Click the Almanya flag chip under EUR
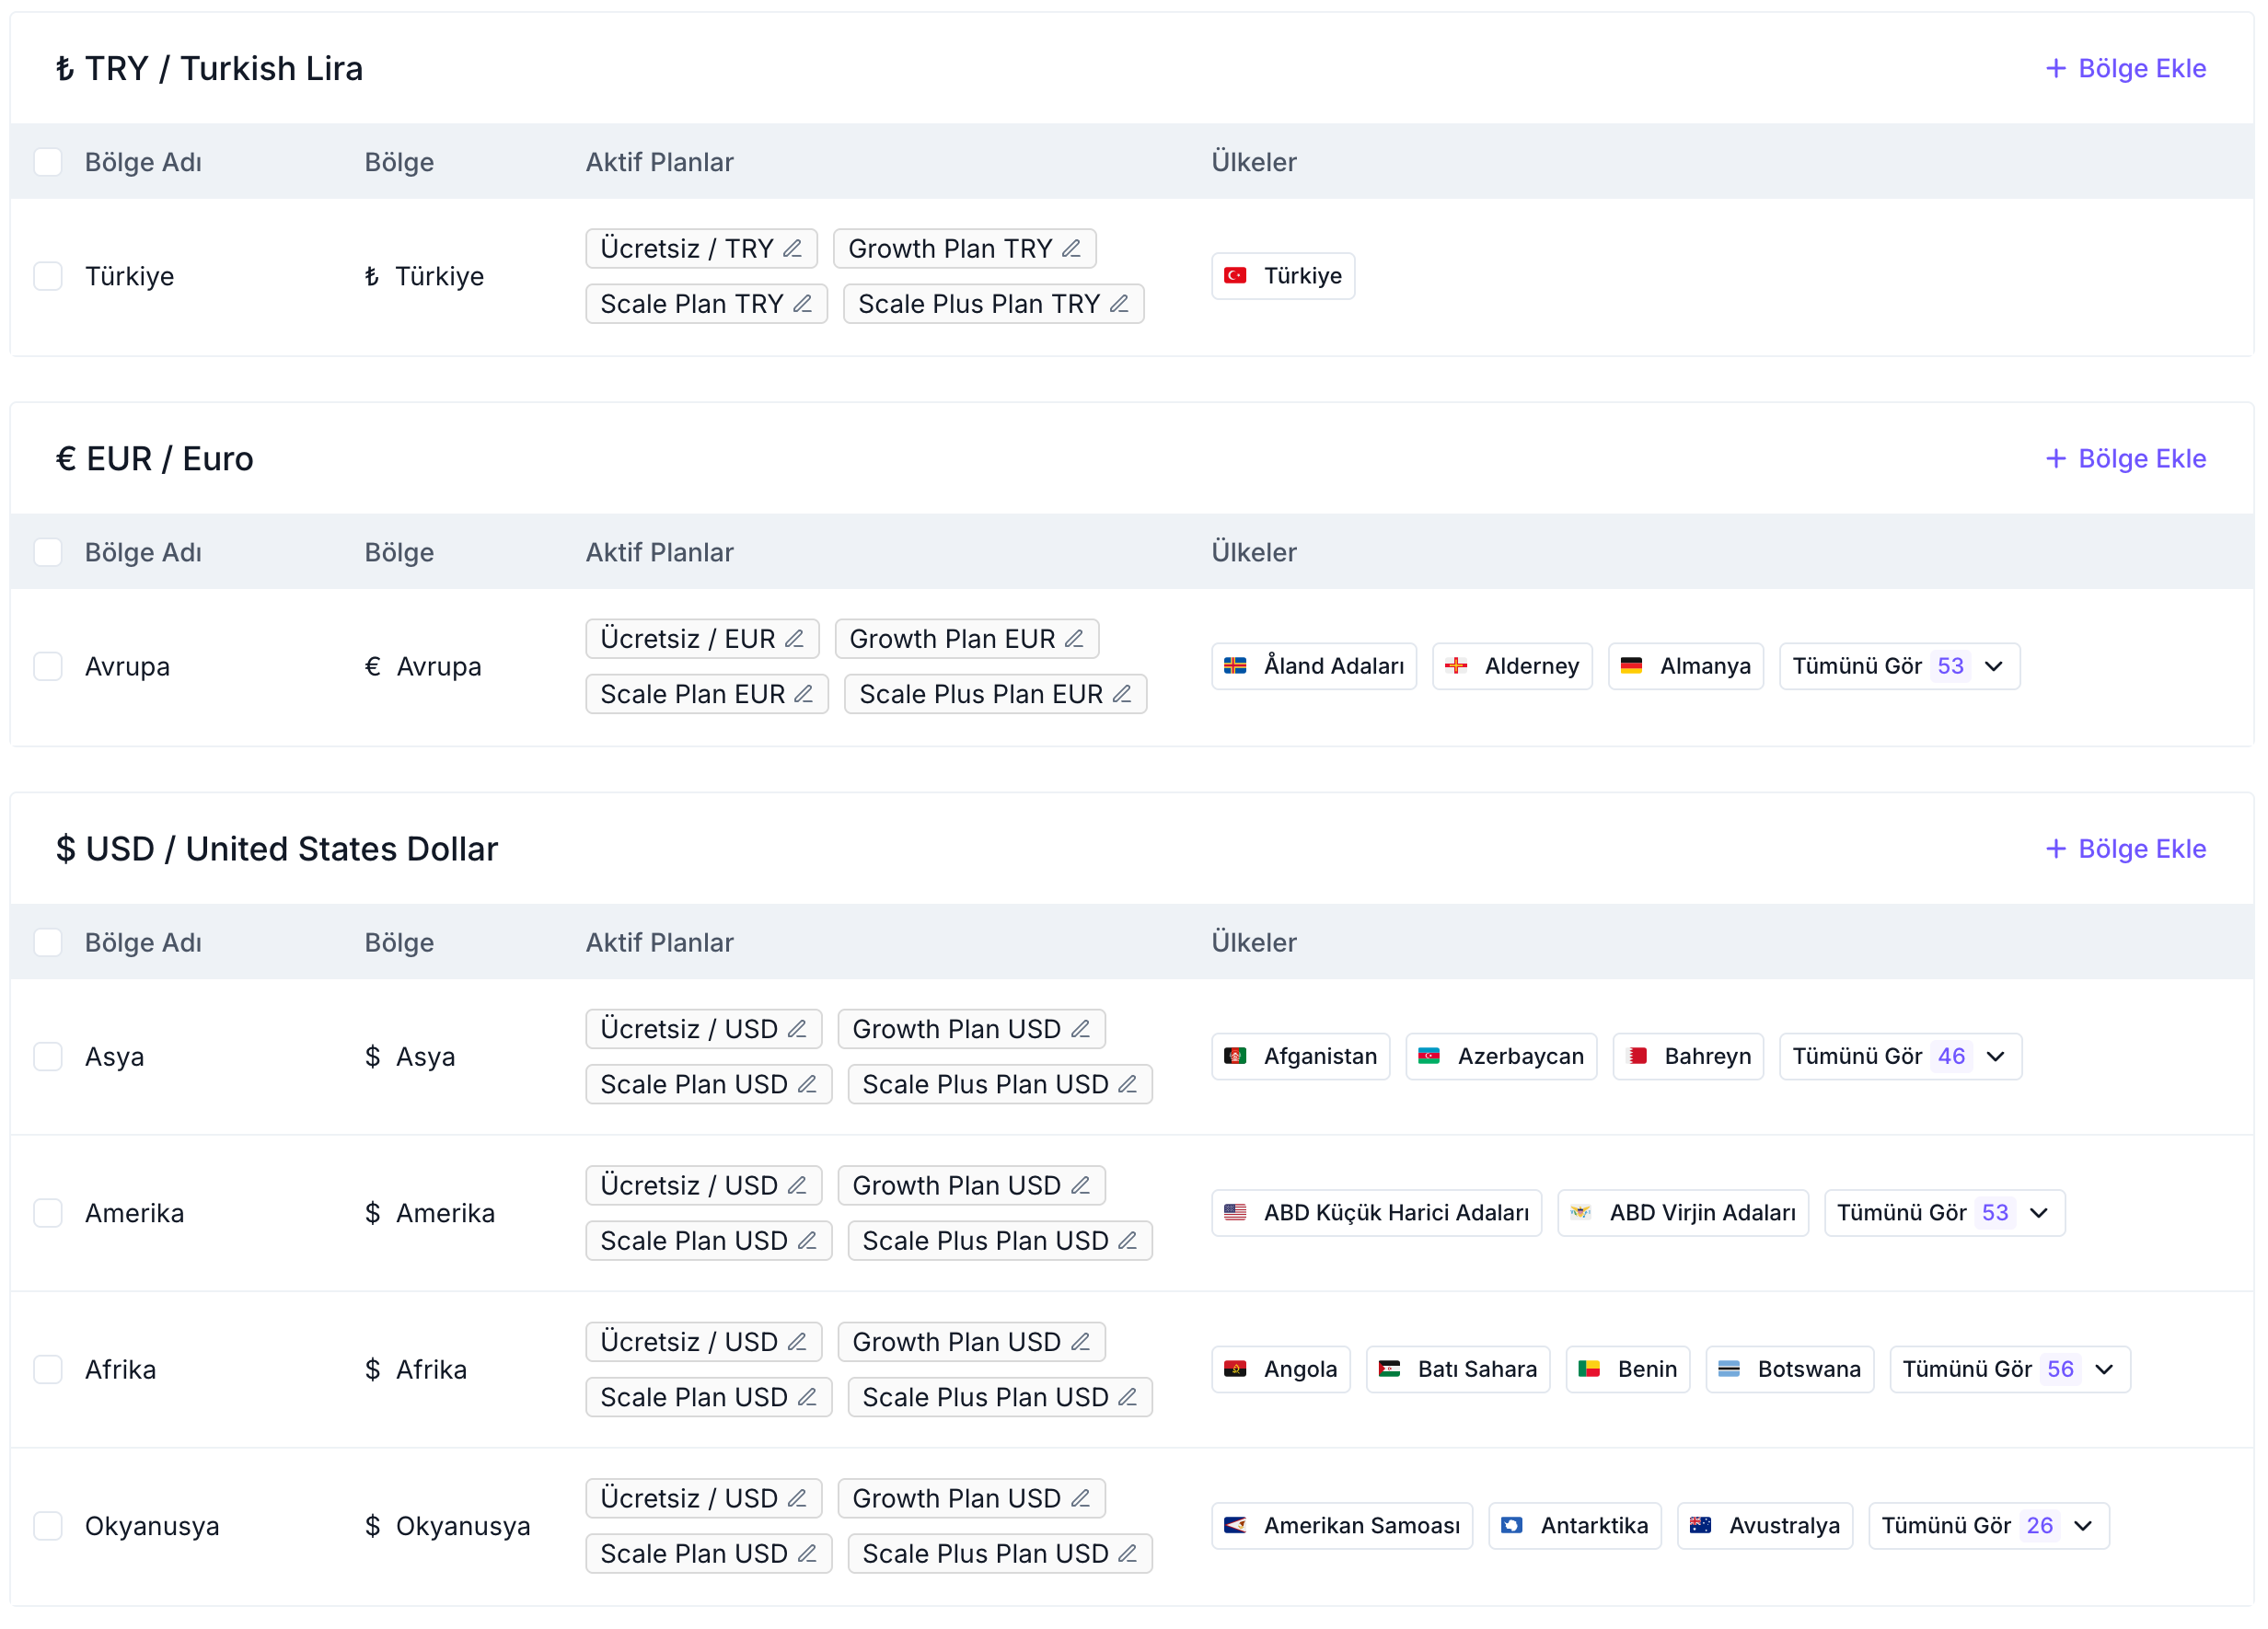The width and height of the screenshot is (2268, 1629). click(x=1686, y=665)
